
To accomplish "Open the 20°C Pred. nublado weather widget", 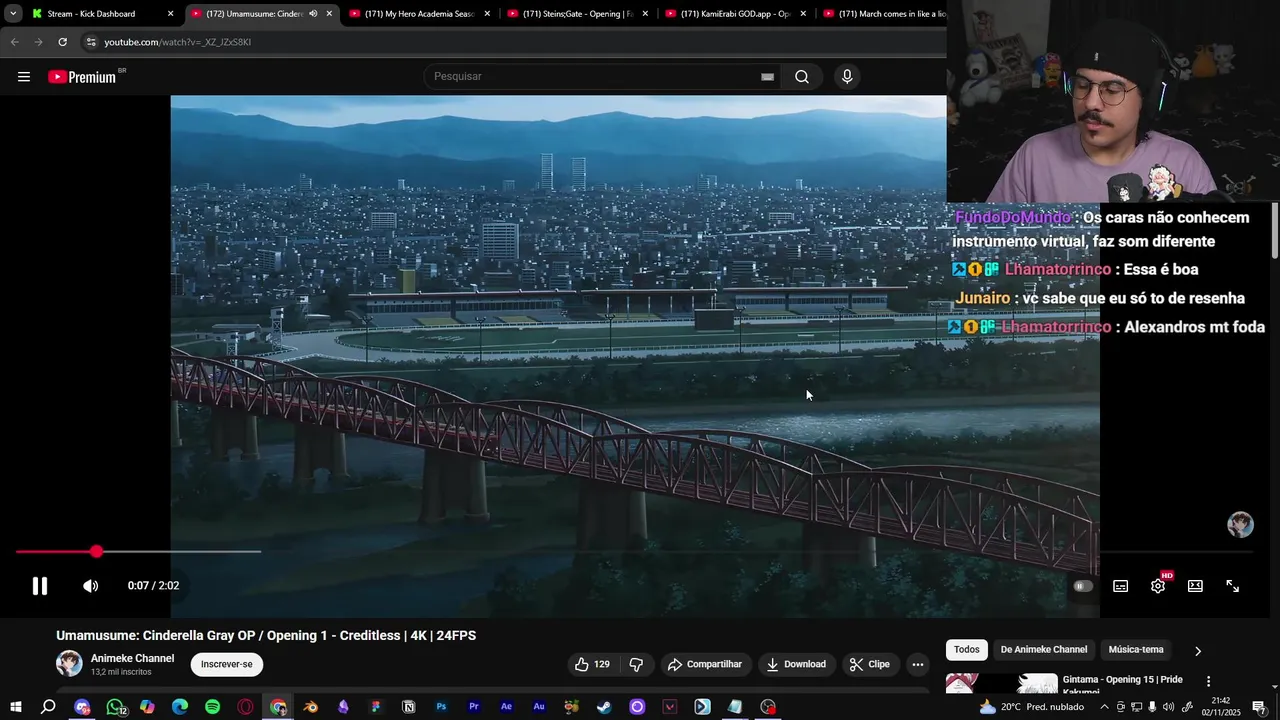I will (1031, 707).
